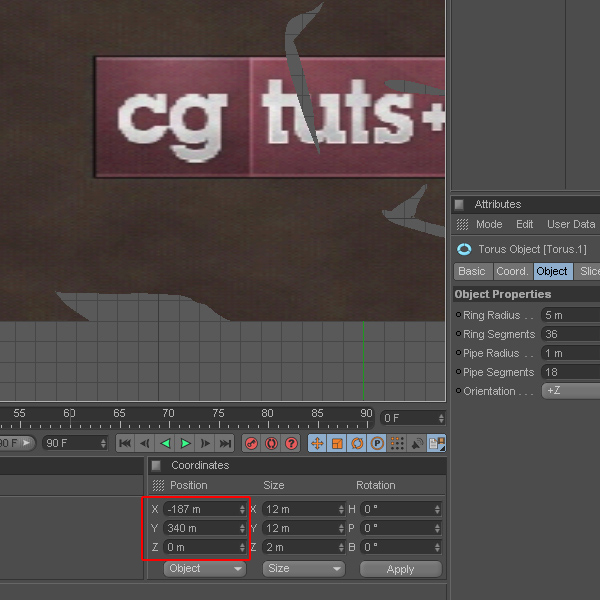Toggle the animation dot next to Ring Radius
600x600 pixels.
click(458, 315)
